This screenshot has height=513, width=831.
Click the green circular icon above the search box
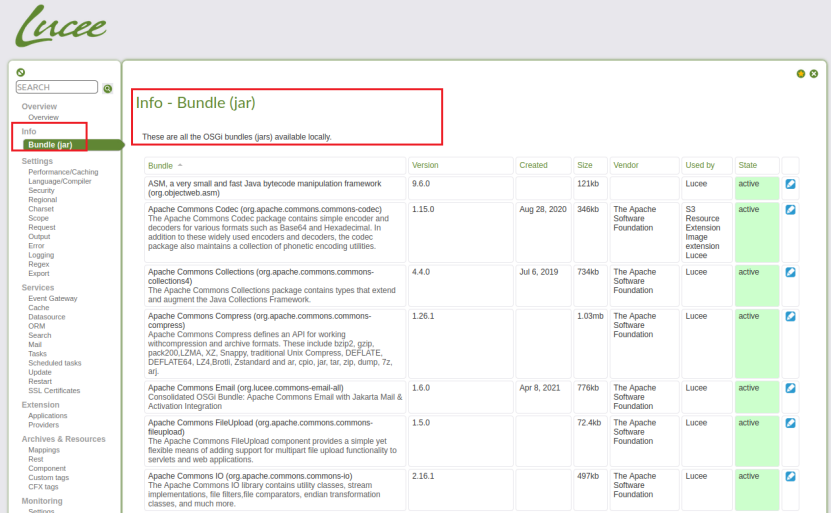(21, 73)
